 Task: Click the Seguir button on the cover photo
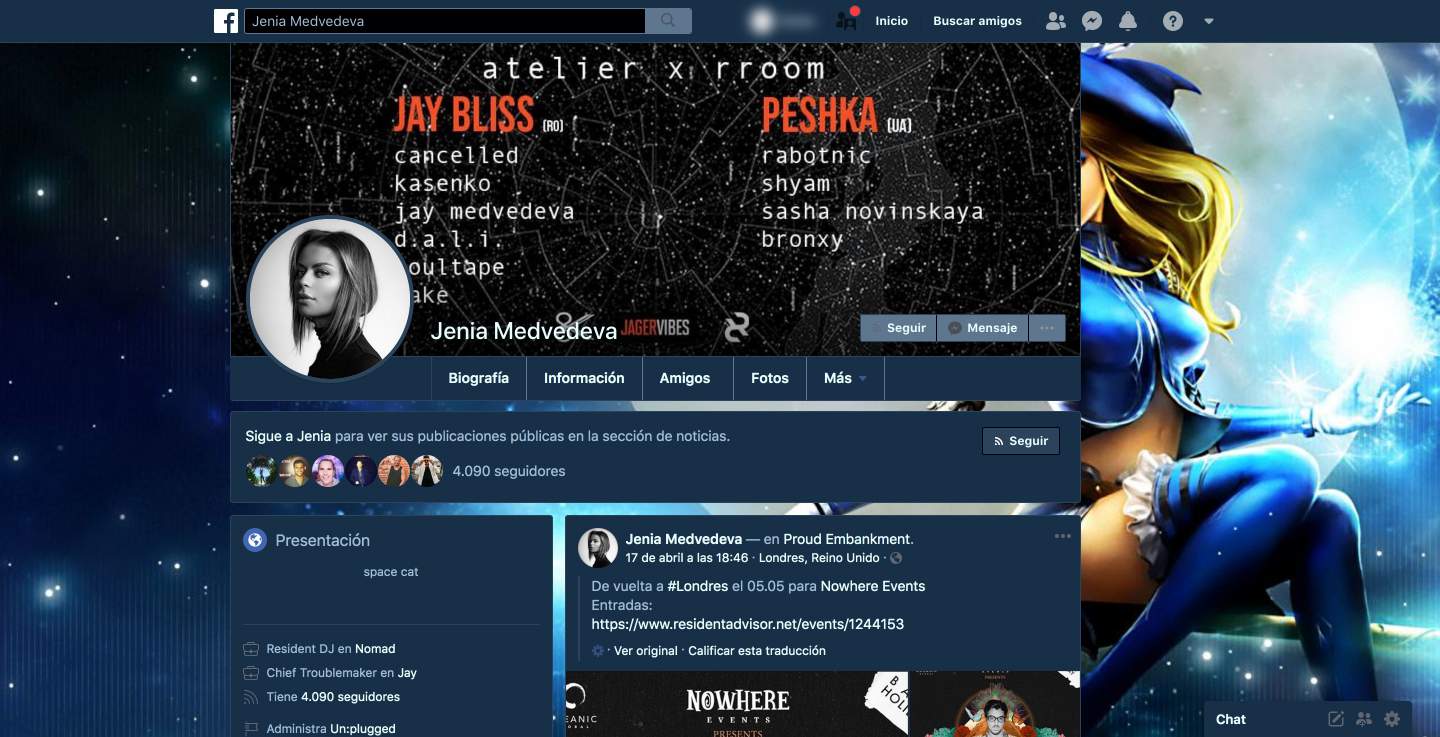point(898,328)
